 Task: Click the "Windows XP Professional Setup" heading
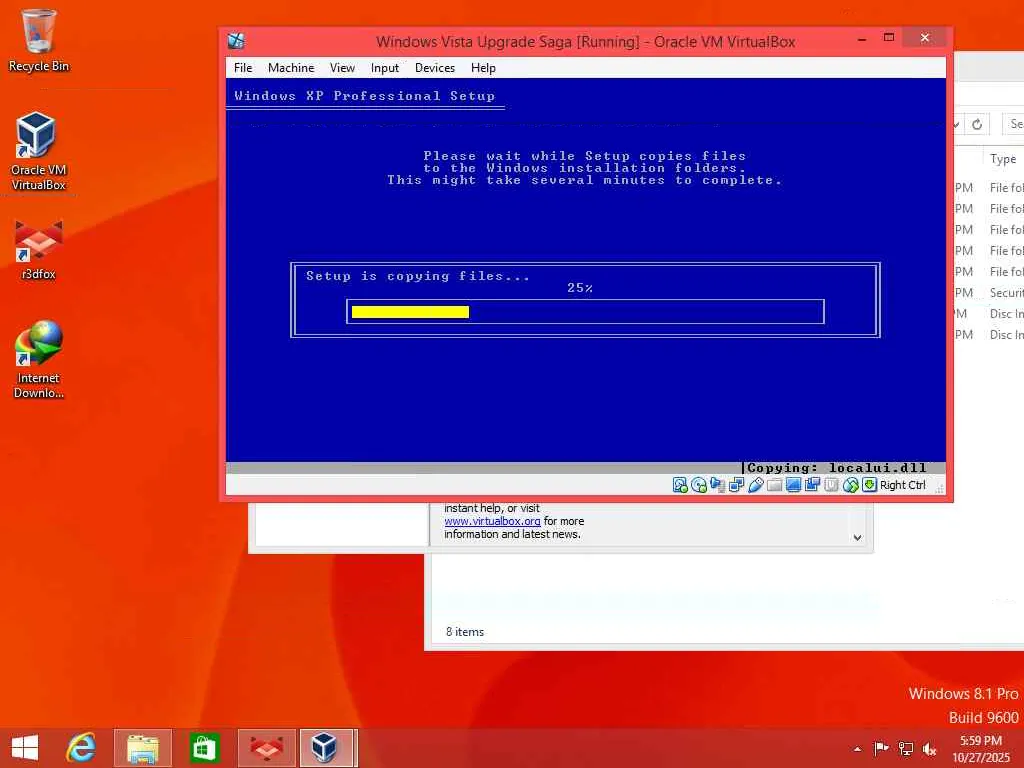pyautogui.click(x=364, y=96)
